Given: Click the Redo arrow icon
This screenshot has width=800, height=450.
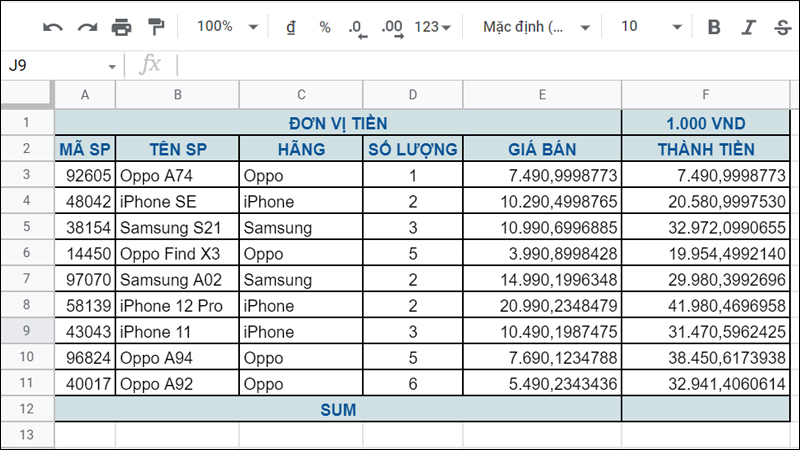Looking at the screenshot, I should [x=87, y=27].
